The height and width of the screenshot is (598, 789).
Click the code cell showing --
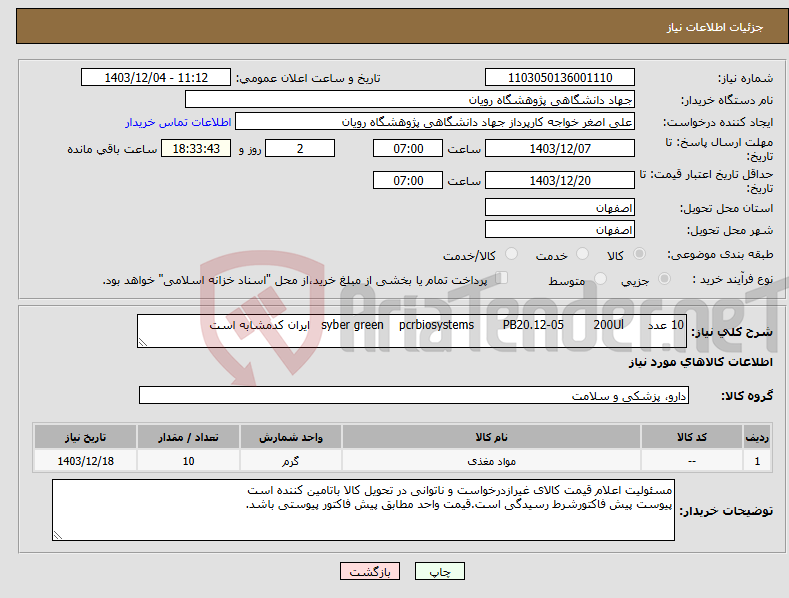point(692,461)
